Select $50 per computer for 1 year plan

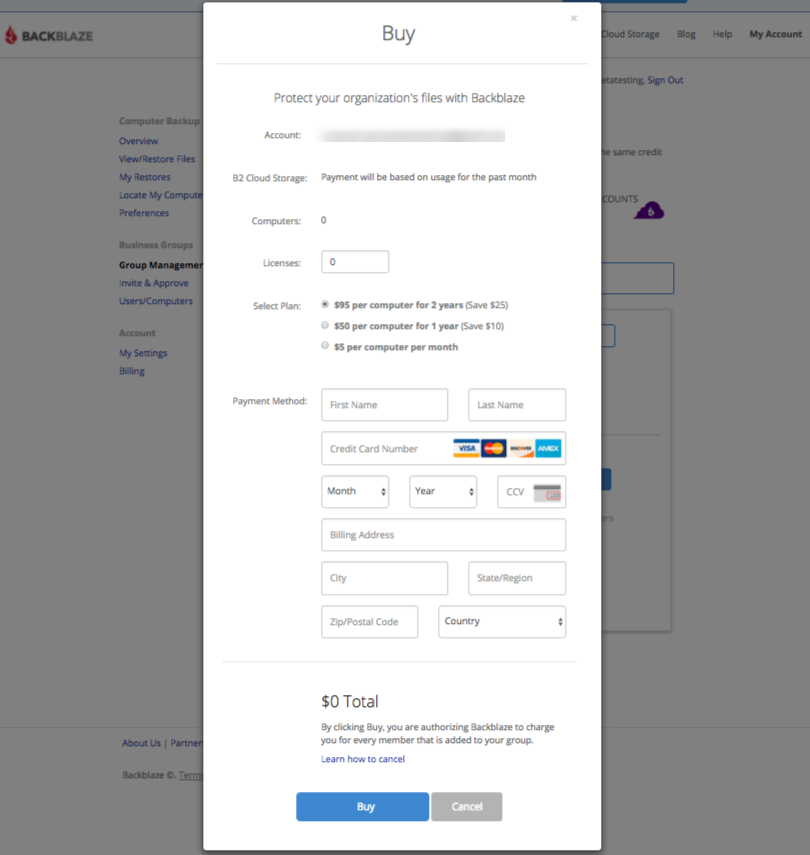tap(325, 325)
